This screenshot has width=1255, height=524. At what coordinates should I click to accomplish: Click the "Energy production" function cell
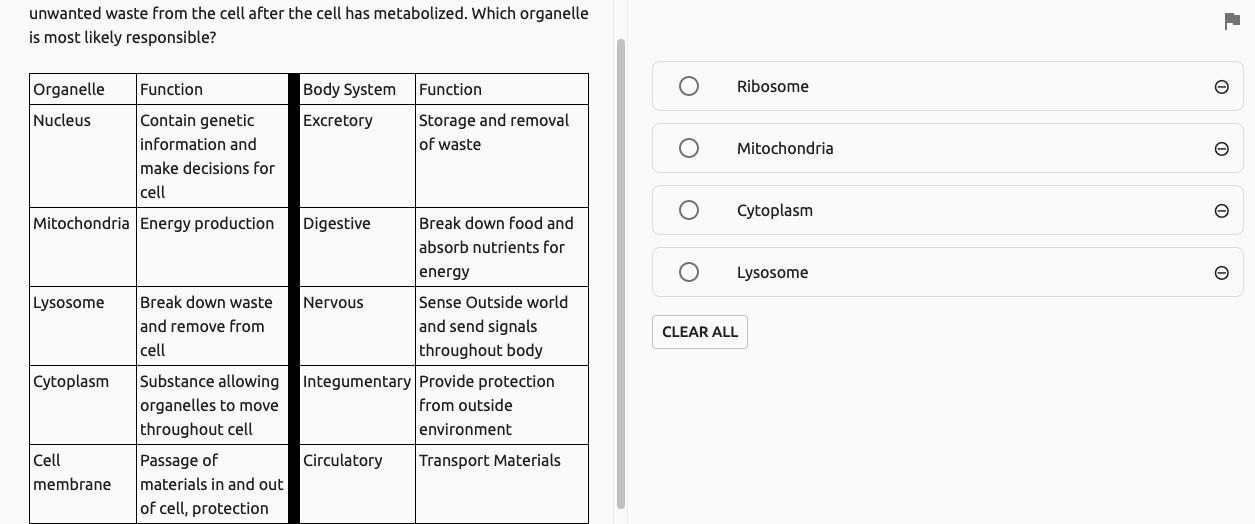click(207, 223)
